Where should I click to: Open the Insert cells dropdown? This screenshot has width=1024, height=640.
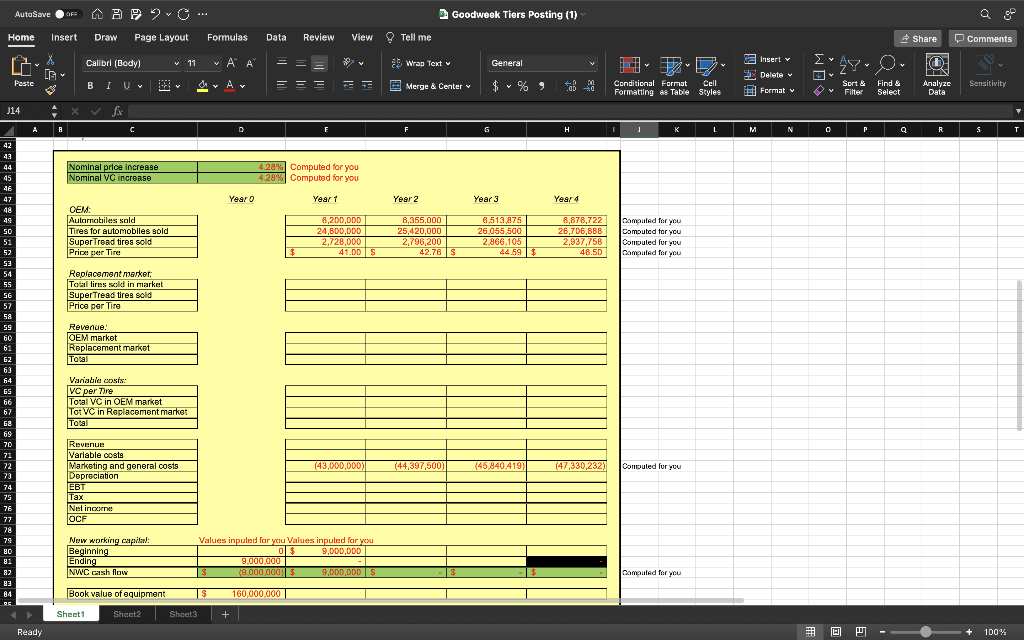[x=768, y=59]
